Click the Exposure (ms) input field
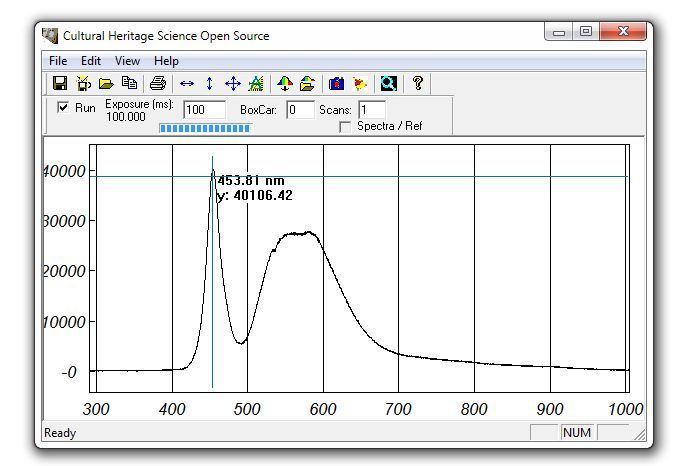Screen dimensions: 674x466 pyautogui.click(x=204, y=110)
